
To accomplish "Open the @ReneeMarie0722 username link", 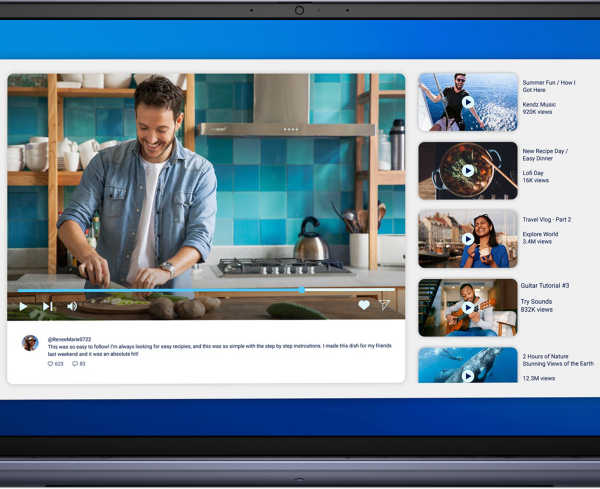I will (x=69, y=339).
